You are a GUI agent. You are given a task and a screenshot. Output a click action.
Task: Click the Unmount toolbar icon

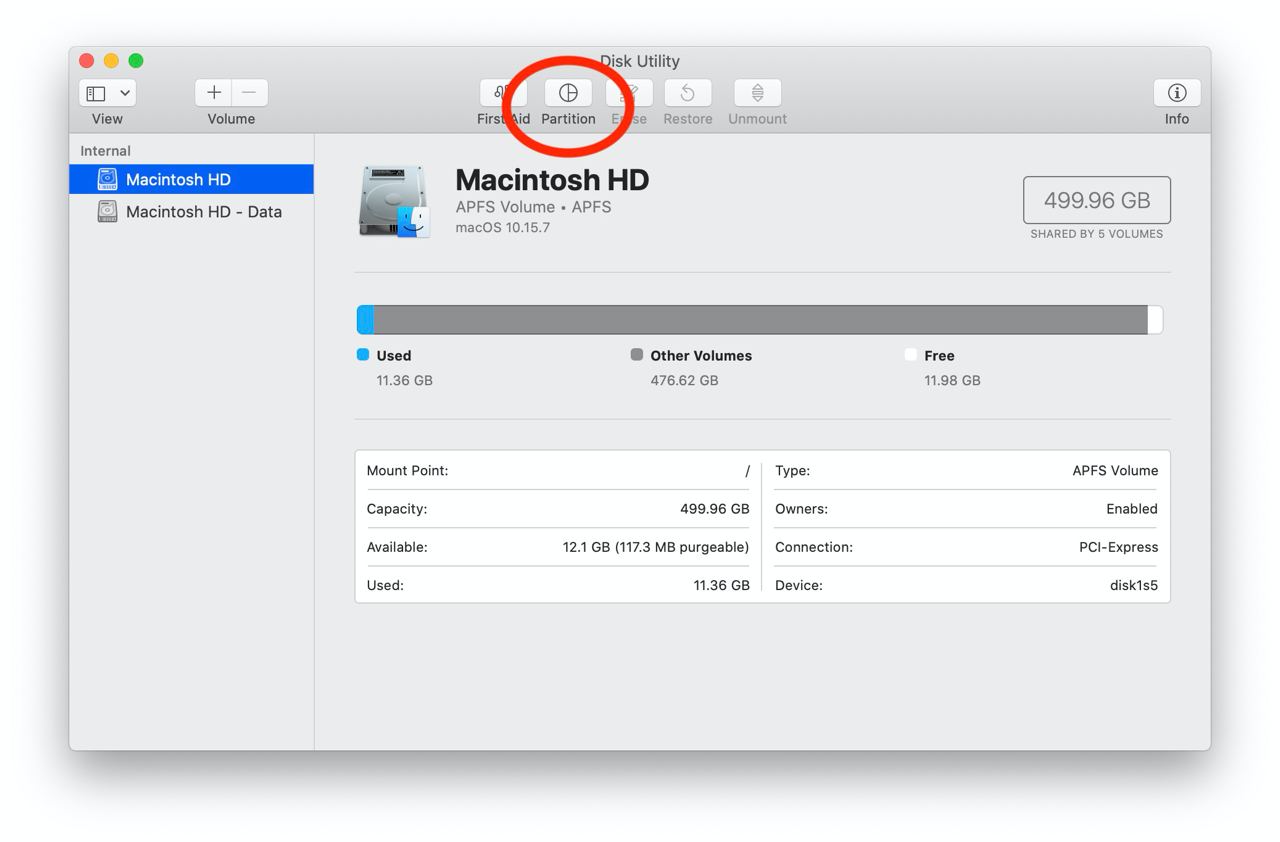757,93
